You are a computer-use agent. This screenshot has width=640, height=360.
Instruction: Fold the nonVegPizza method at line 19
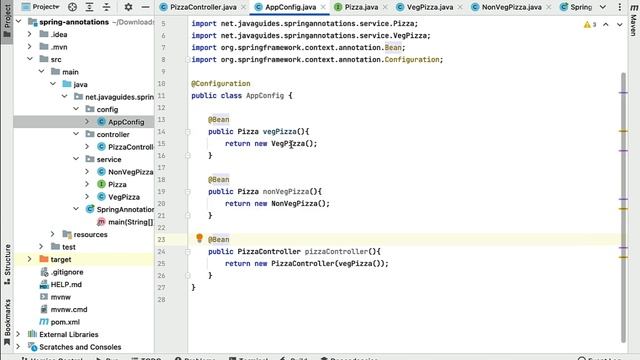(188, 191)
